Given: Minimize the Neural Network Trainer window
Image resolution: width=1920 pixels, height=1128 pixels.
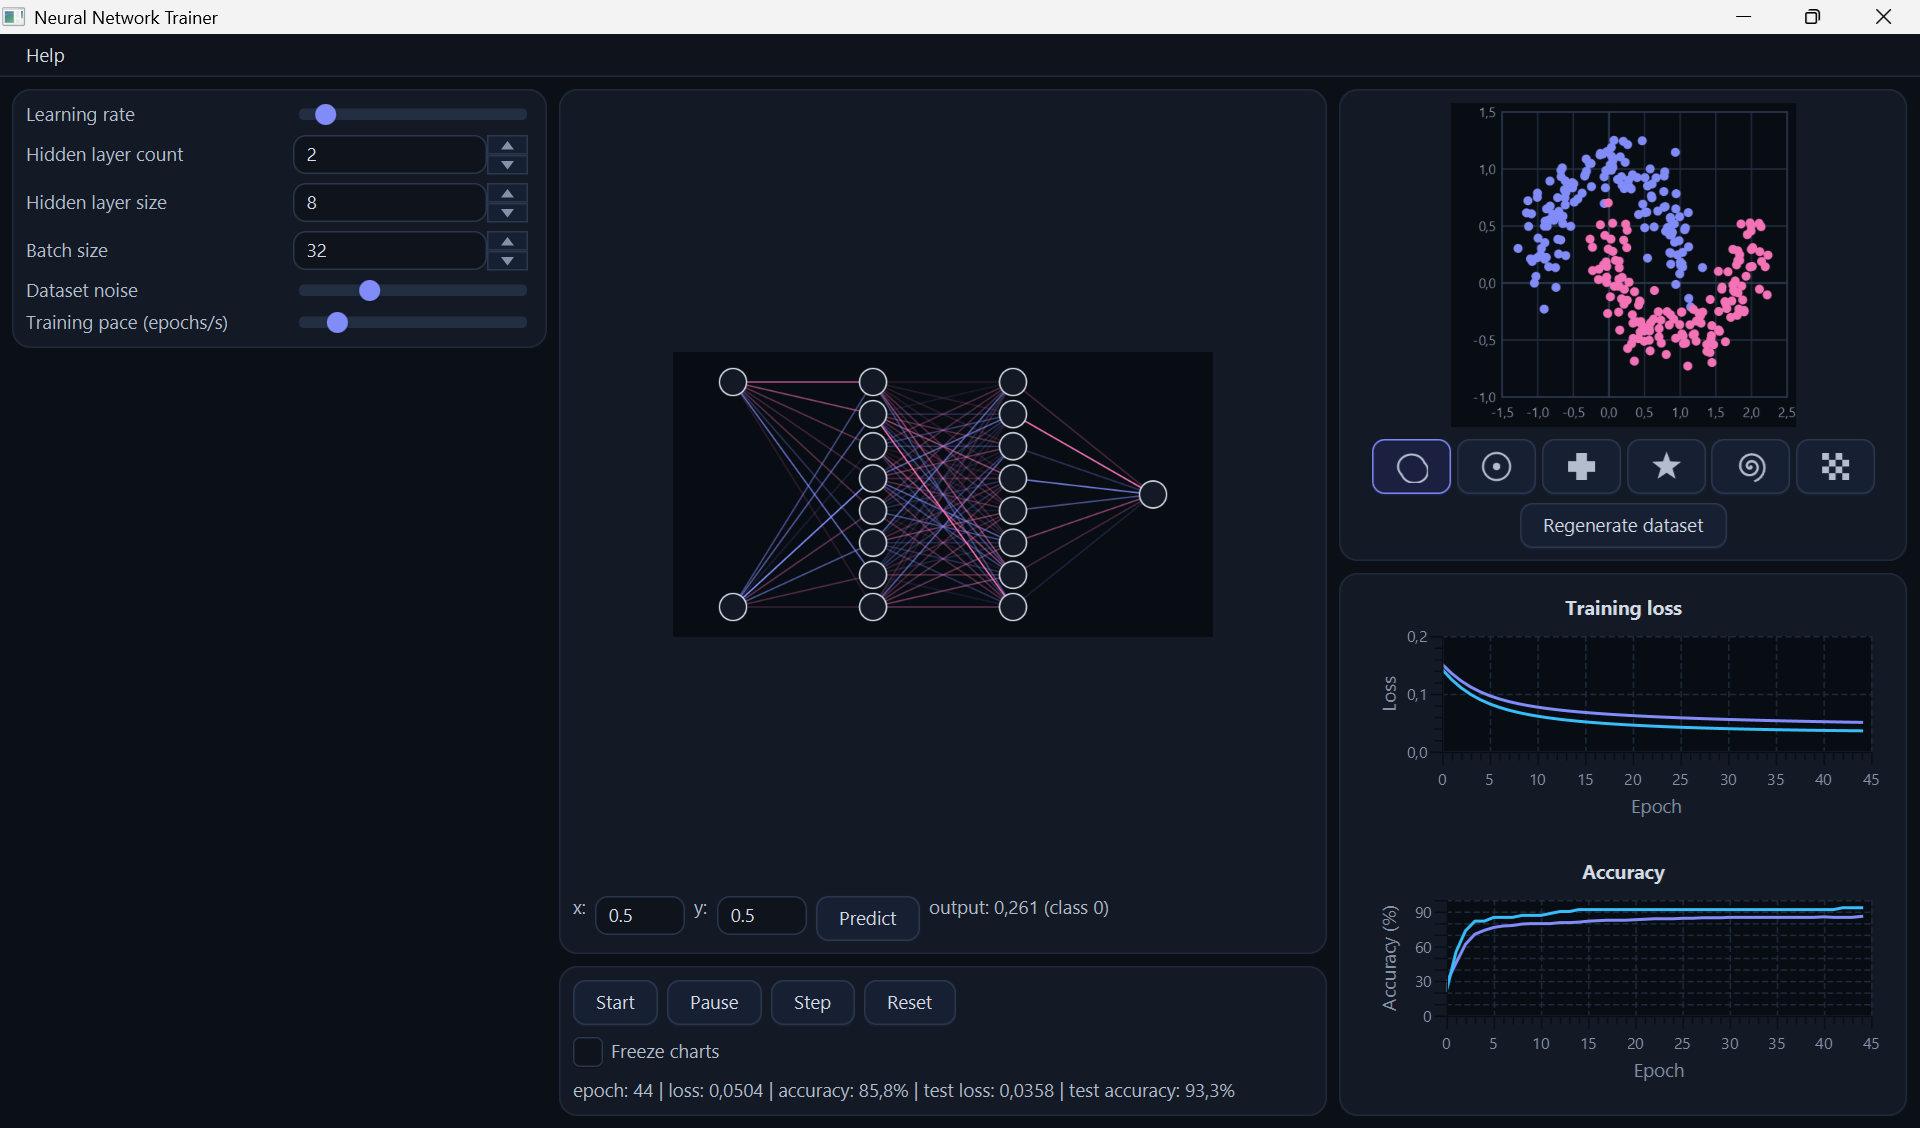Looking at the screenshot, I should [x=1744, y=17].
